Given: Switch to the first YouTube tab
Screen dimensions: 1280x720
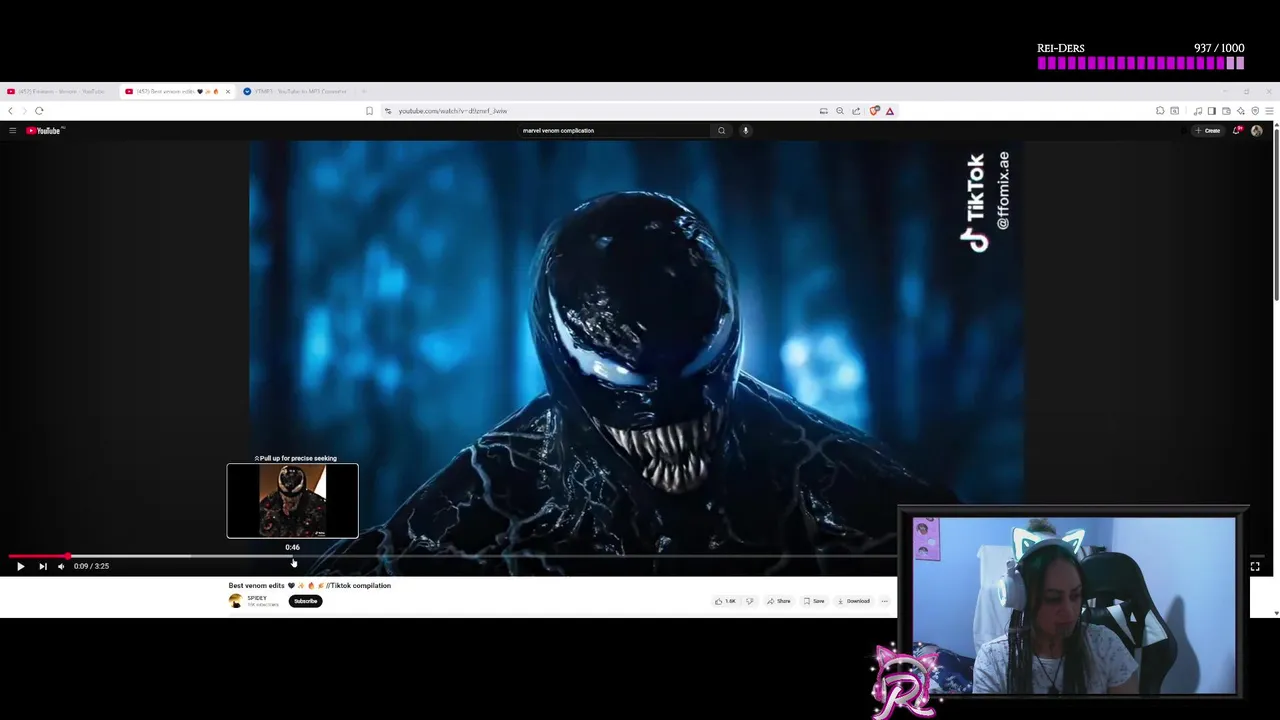Looking at the screenshot, I should 58,91.
